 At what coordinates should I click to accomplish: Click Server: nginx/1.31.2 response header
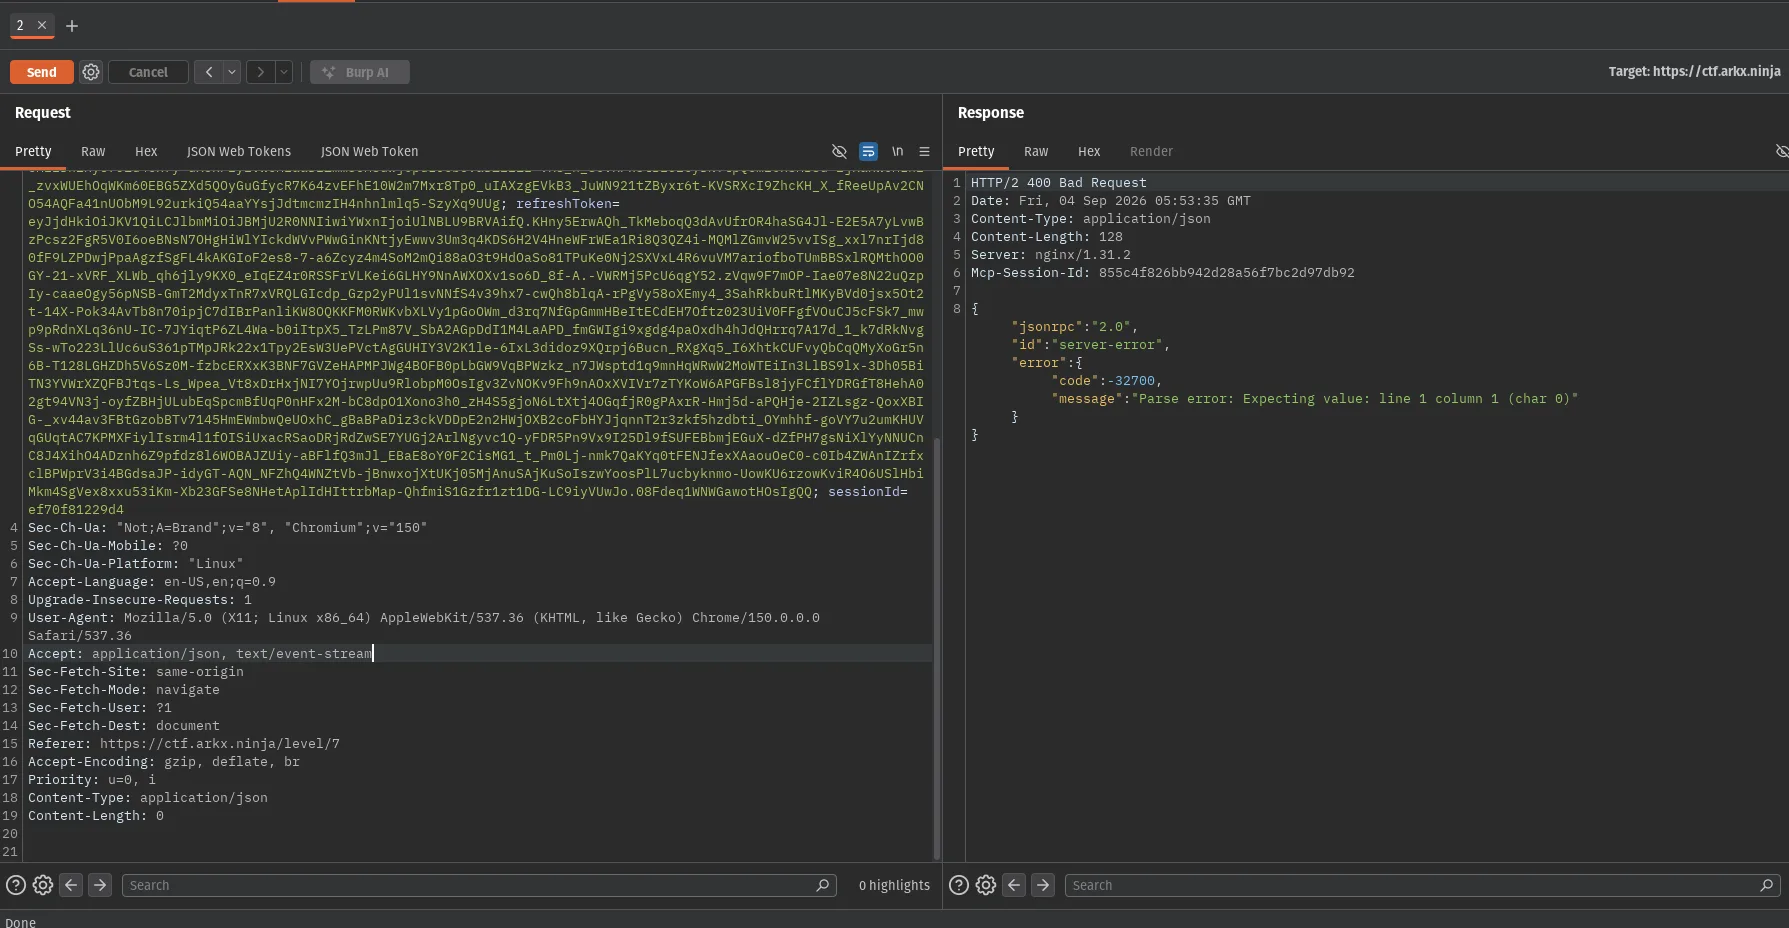pos(1051,254)
